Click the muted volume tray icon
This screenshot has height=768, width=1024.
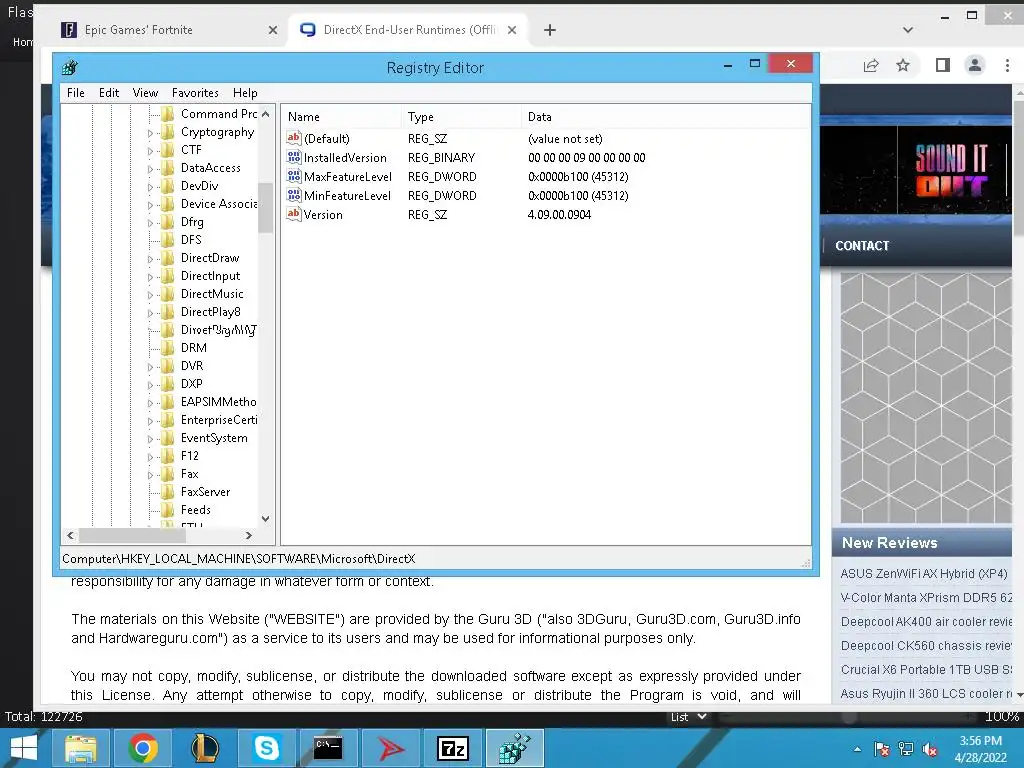coord(931,749)
